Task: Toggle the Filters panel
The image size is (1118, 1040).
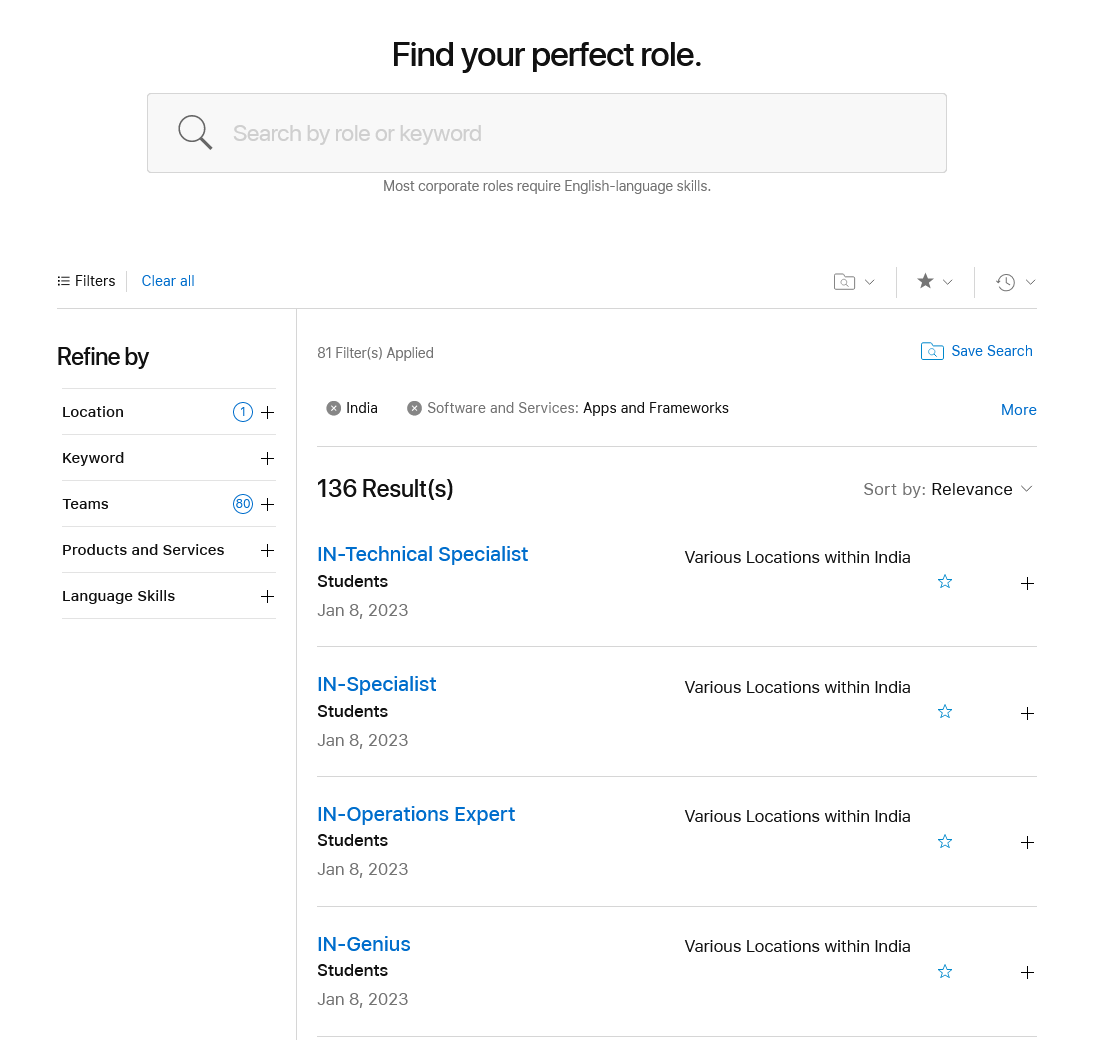Action: [87, 281]
